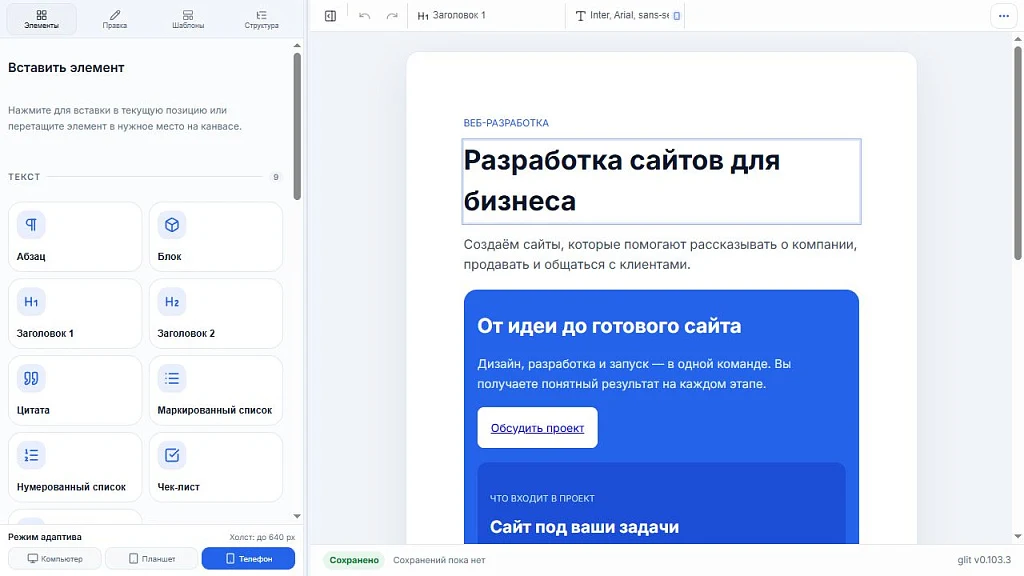Insert a Заголовок 1 element
1024x576 pixels.
point(75,313)
